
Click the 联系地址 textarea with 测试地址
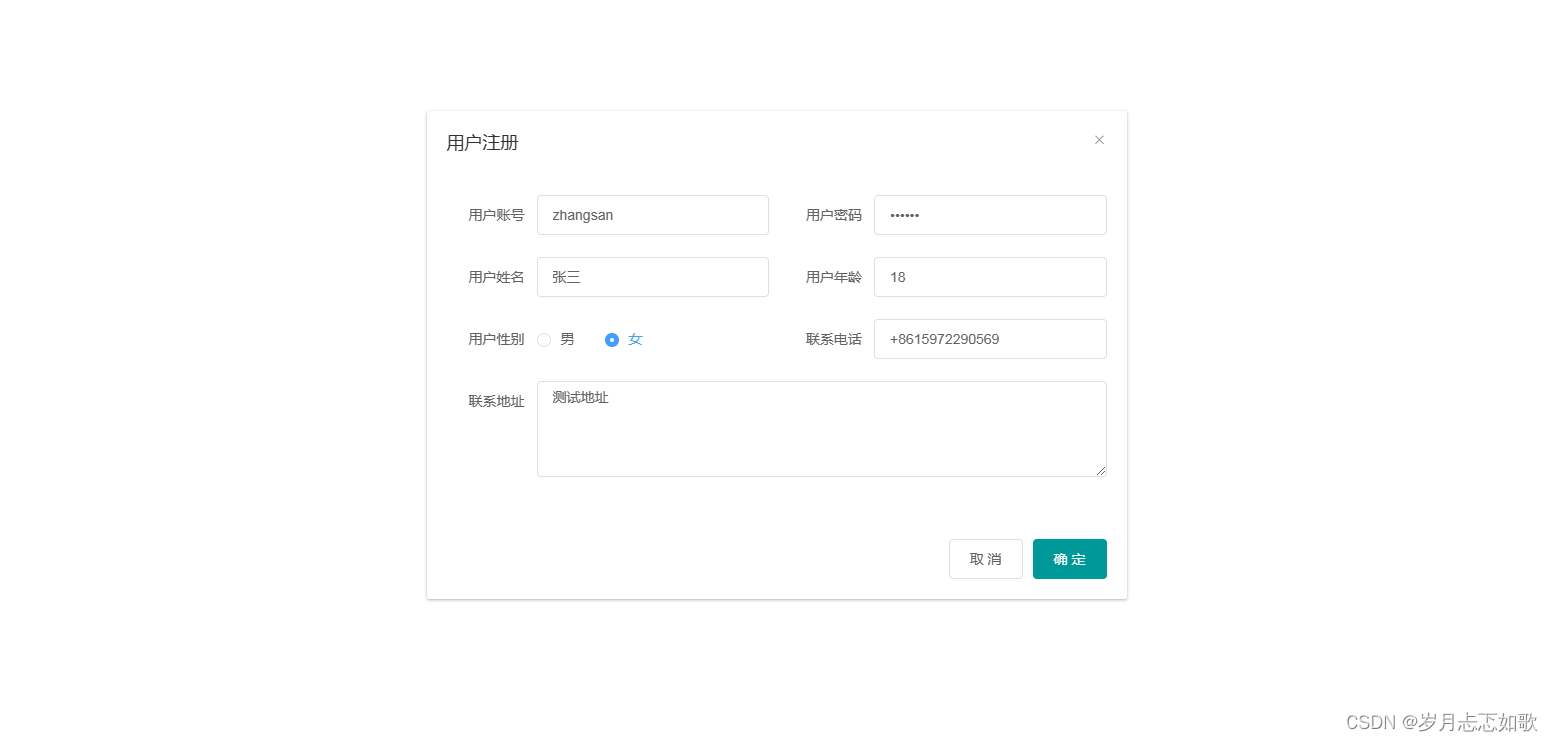pyautogui.click(x=821, y=429)
